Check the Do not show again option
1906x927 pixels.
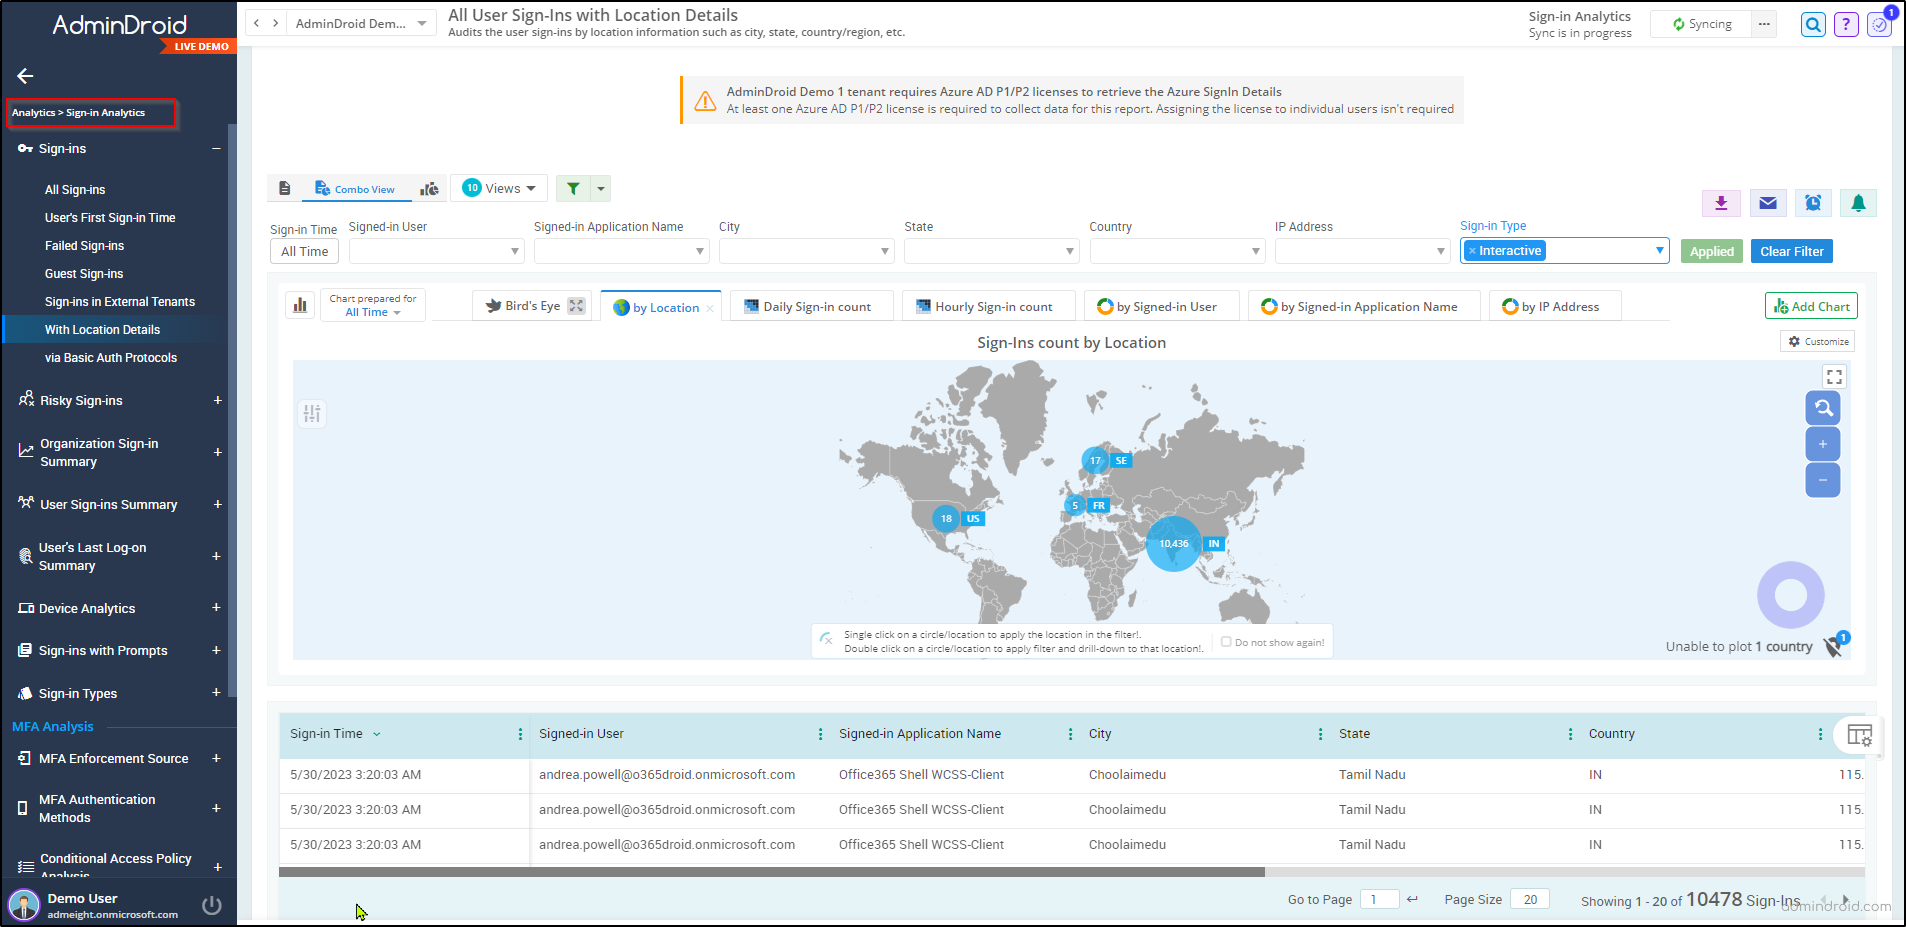[x=1225, y=641]
